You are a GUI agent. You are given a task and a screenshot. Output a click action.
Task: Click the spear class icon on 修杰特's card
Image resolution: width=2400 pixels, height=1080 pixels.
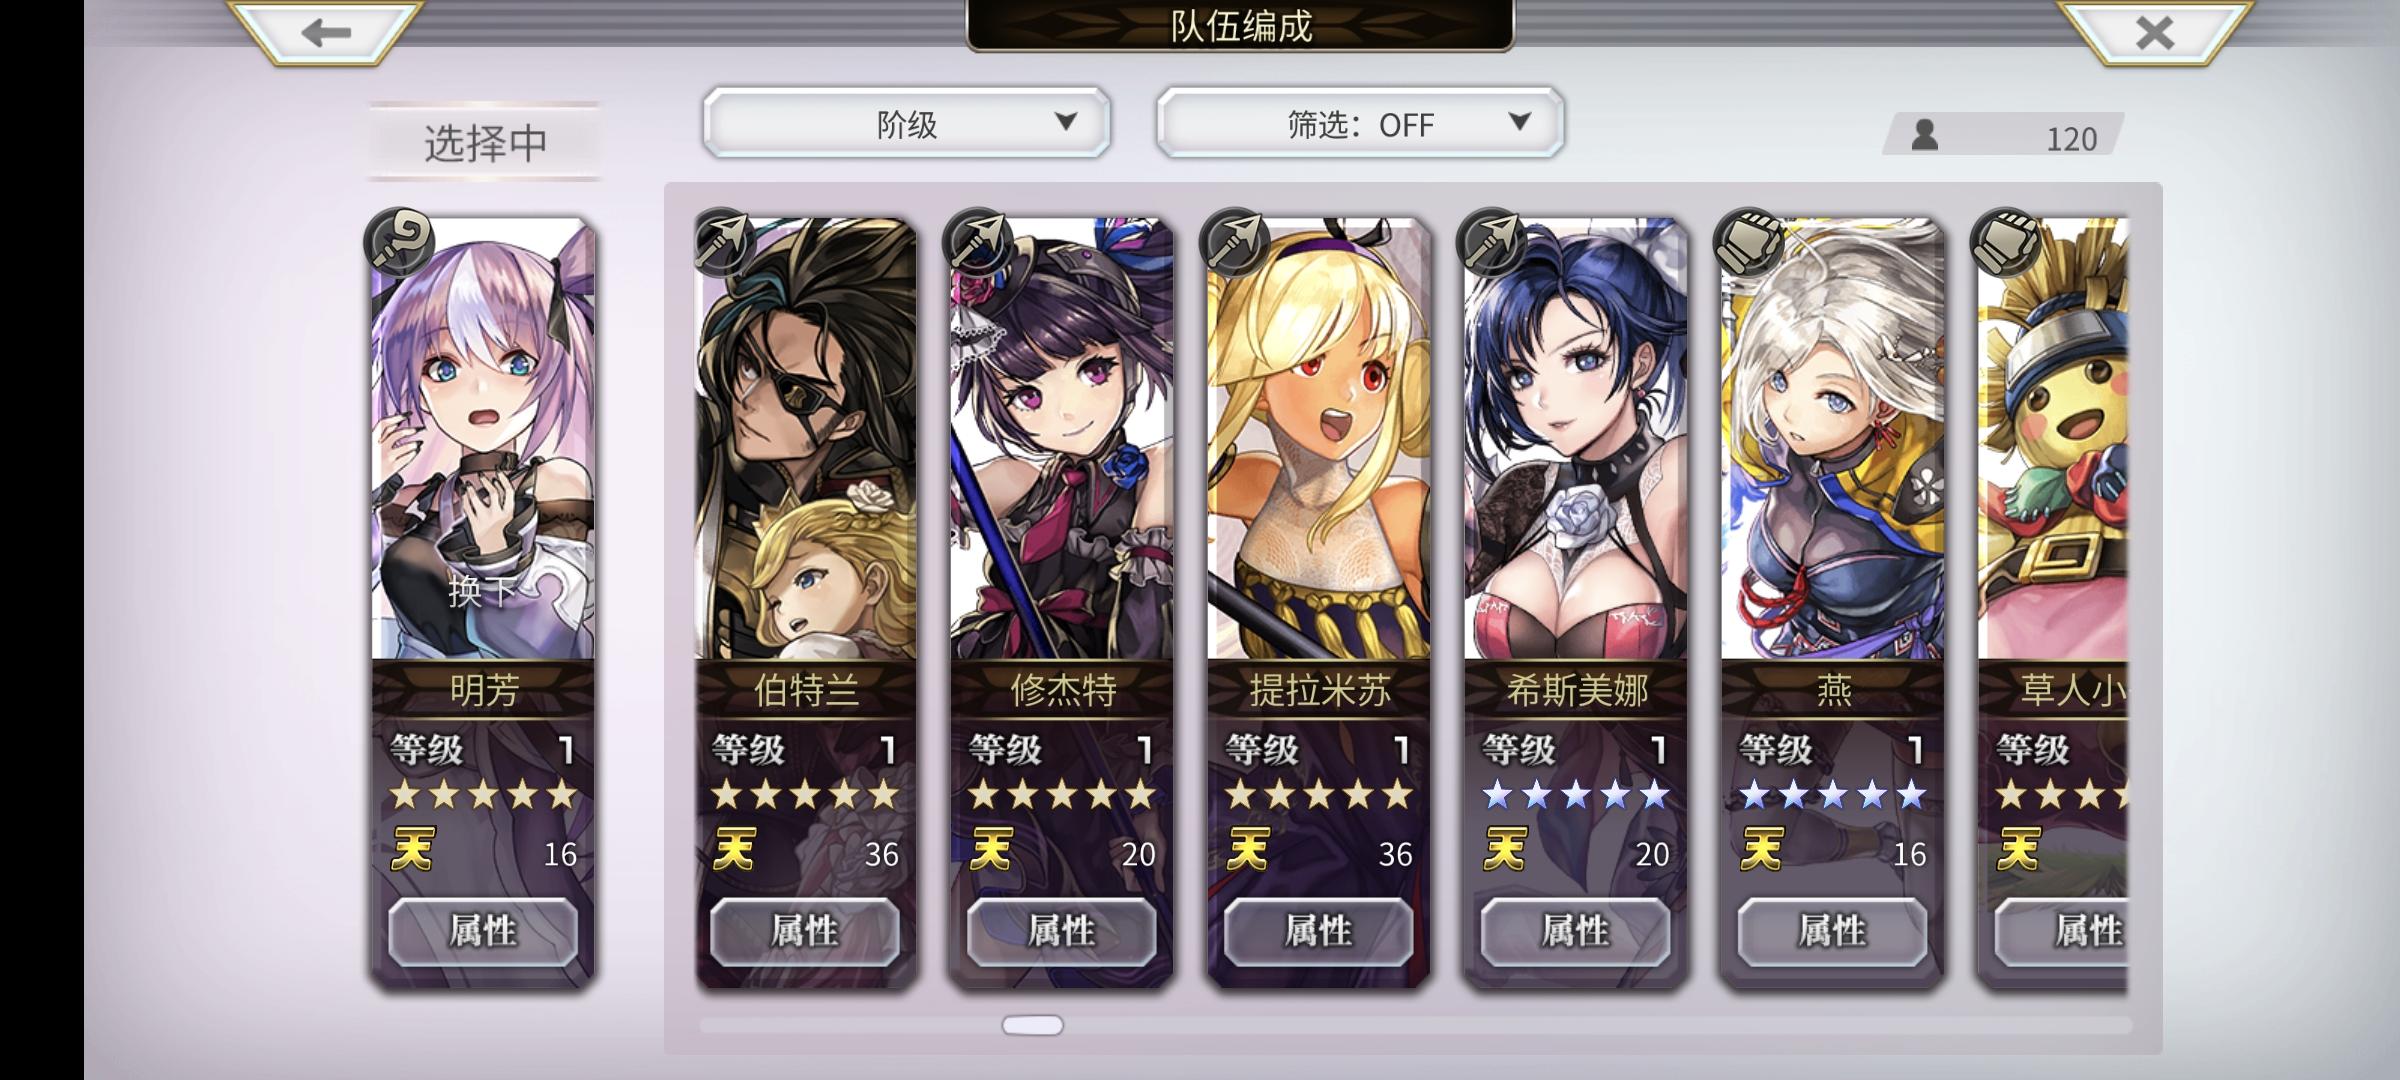point(979,242)
